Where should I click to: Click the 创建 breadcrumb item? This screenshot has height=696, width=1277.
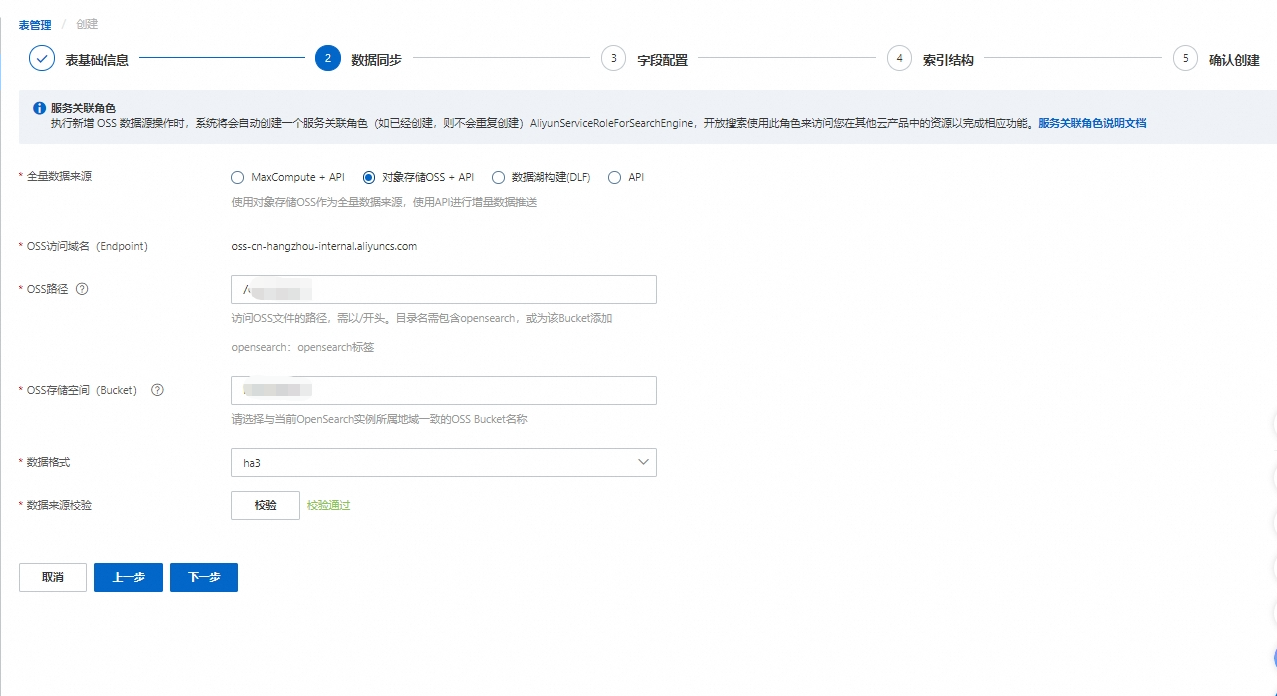click(x=87, y=25)
